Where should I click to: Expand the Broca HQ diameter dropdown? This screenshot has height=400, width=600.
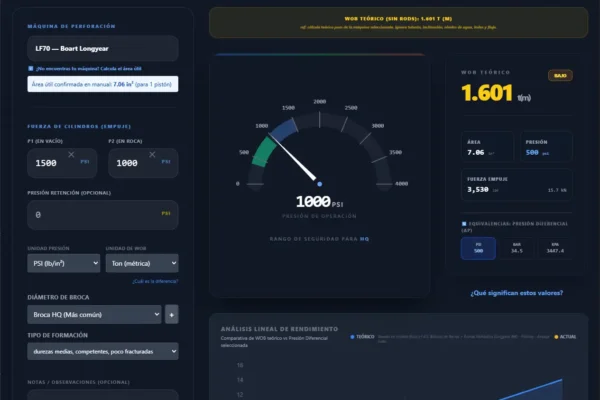point(94,315)
